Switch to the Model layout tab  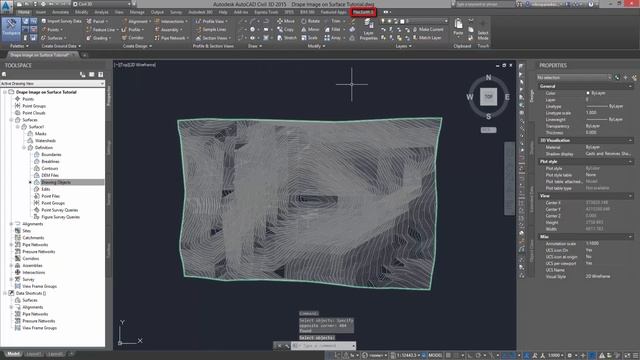13,354
